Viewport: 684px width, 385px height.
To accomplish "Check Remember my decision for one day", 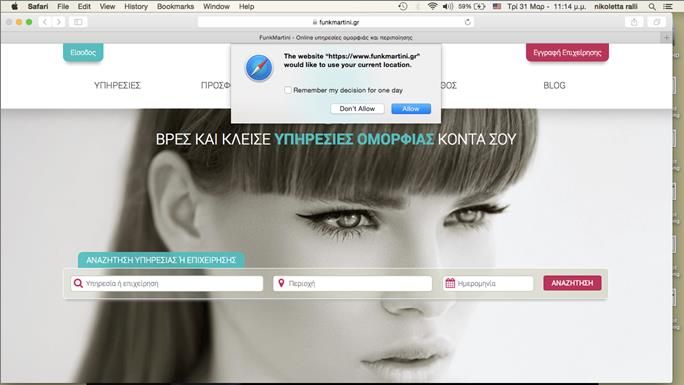I will pyautogui.click(x=288, y=90).
